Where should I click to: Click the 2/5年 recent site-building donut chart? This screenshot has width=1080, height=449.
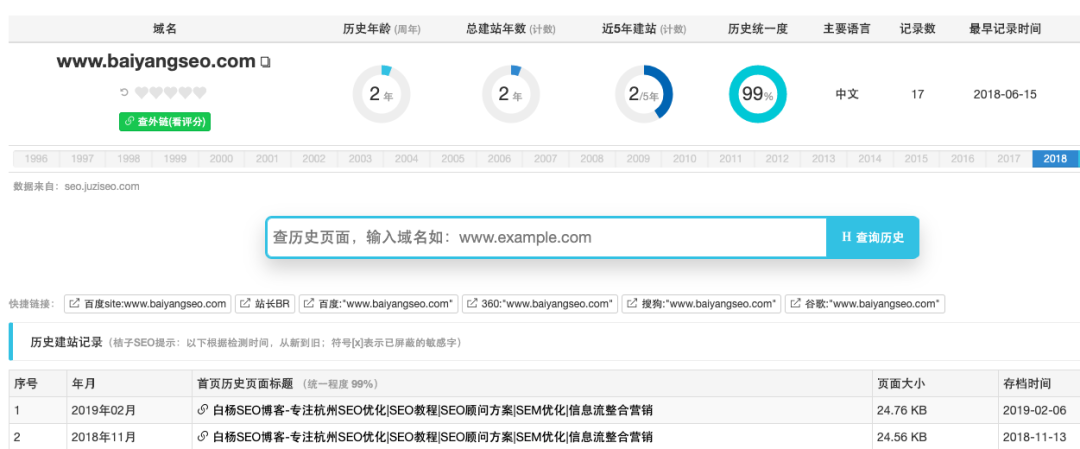[643, 95]
